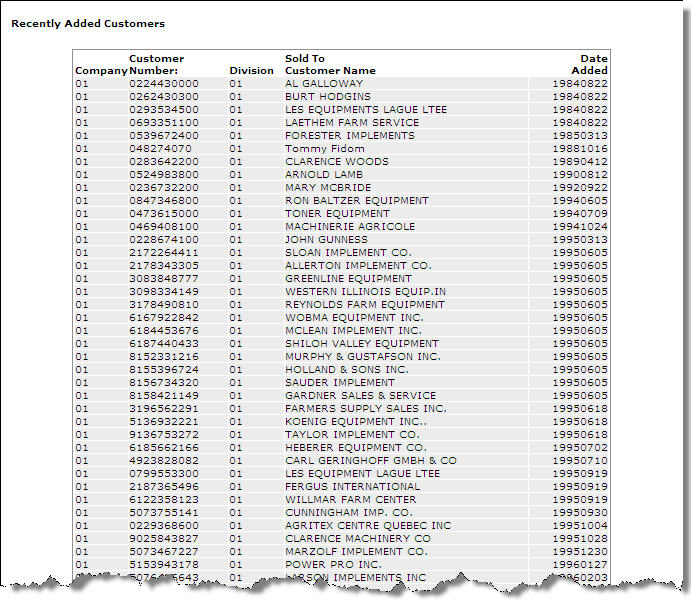
Task: Select customer number 0224430000
Action: (163, 83)
